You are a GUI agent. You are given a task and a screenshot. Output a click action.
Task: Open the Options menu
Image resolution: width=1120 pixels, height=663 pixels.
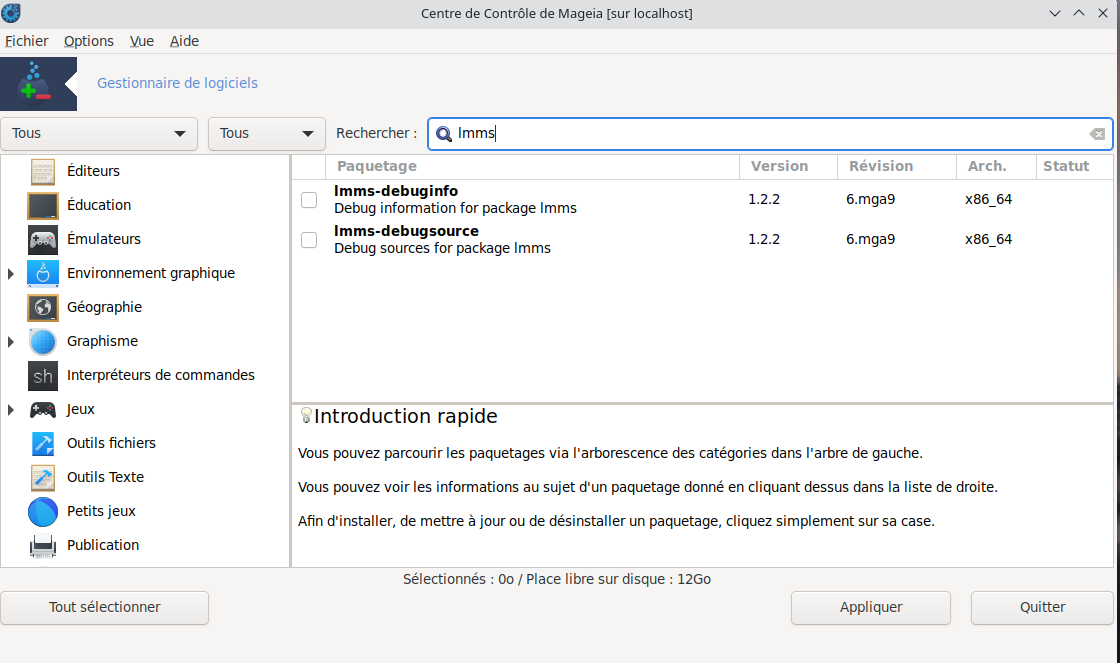point(89,41)
